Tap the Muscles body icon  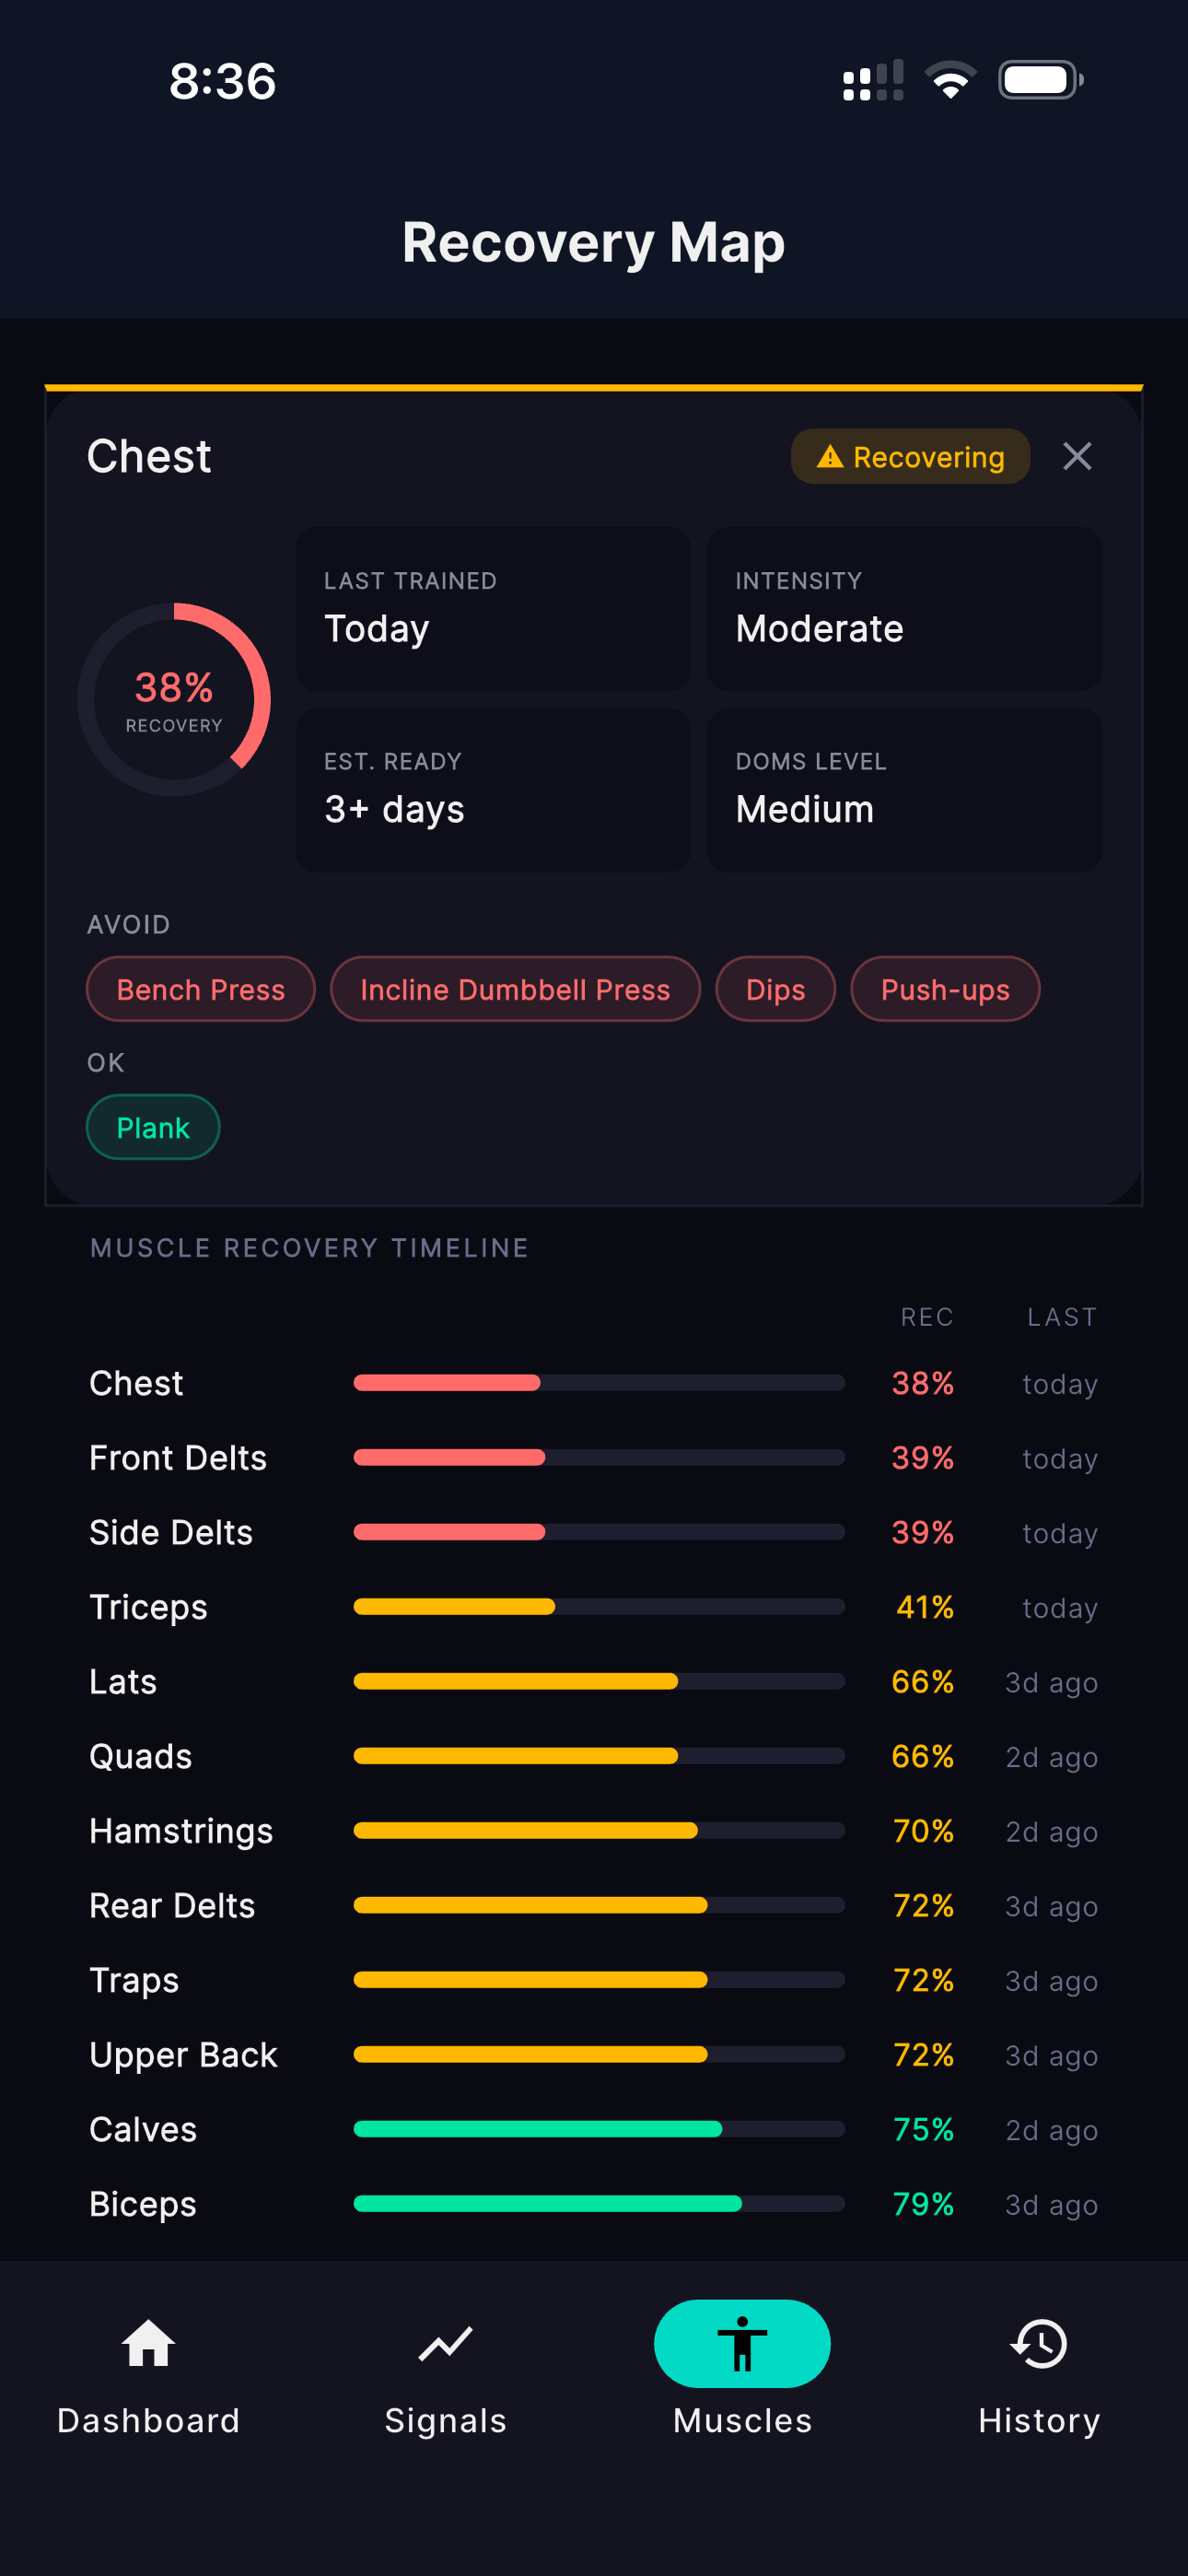742,2344
